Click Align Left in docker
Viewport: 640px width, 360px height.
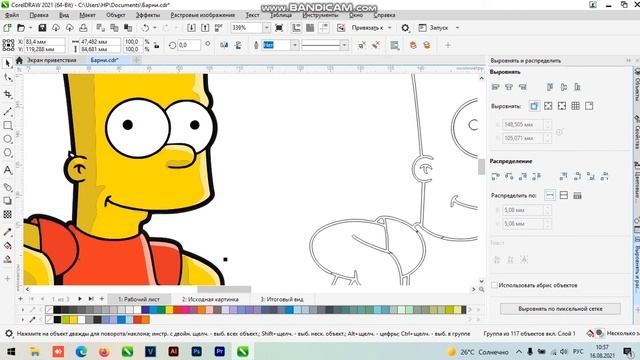tap(496, 87)
